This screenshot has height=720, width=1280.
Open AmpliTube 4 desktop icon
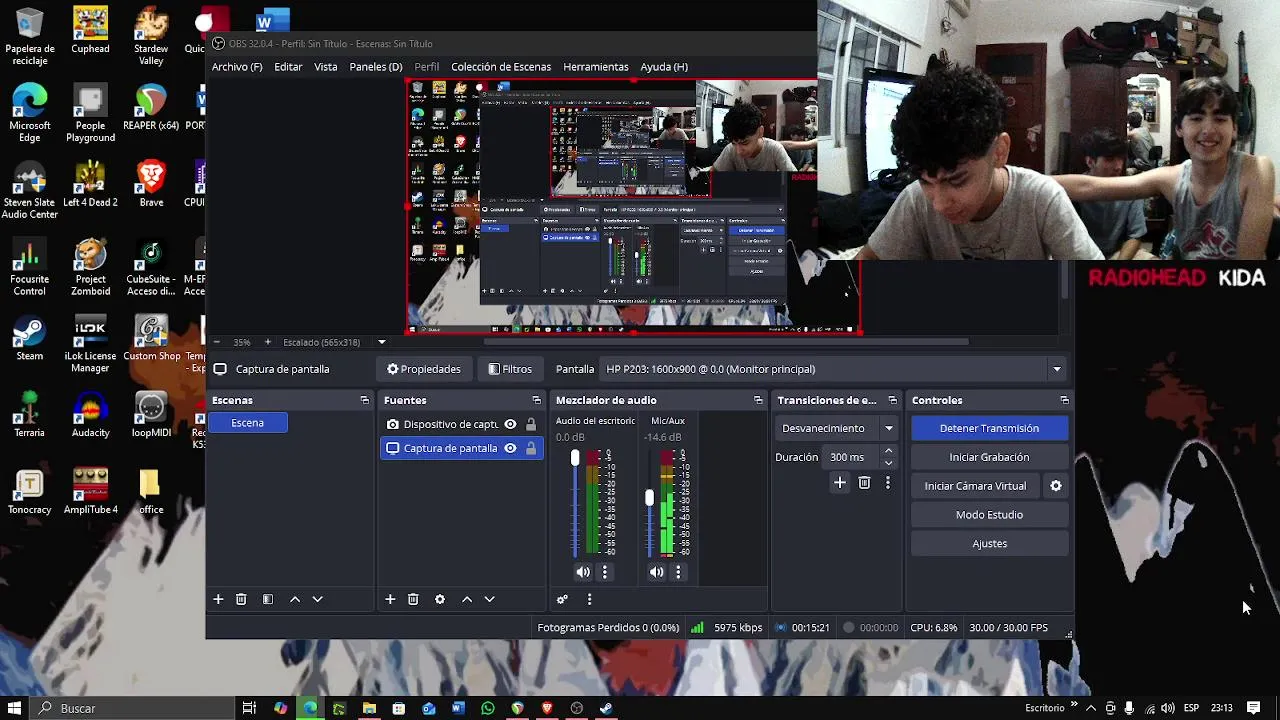(90, 491)
